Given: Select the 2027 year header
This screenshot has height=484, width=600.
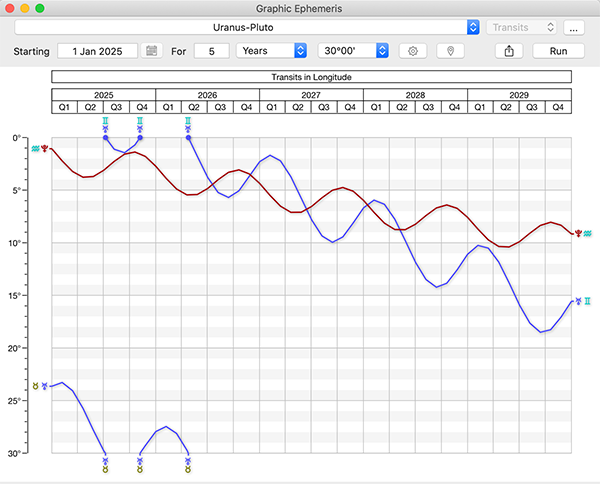Looking at the screenshot, I should tap(311, 95).
